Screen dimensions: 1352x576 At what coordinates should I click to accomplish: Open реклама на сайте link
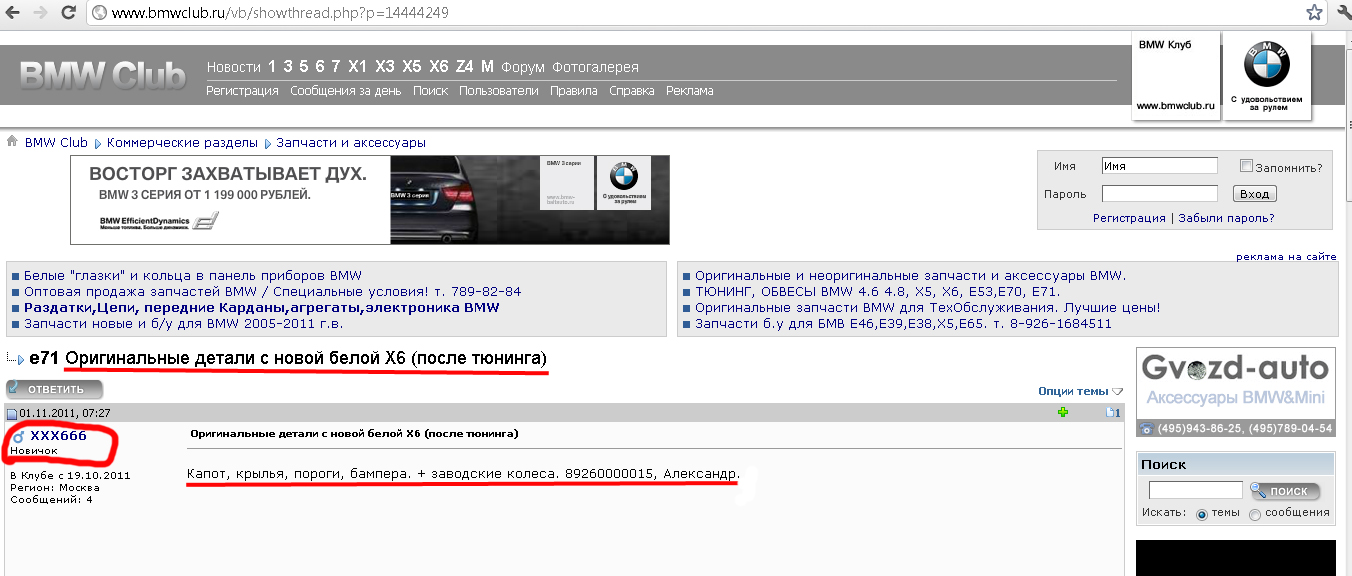pos(1286,256)
